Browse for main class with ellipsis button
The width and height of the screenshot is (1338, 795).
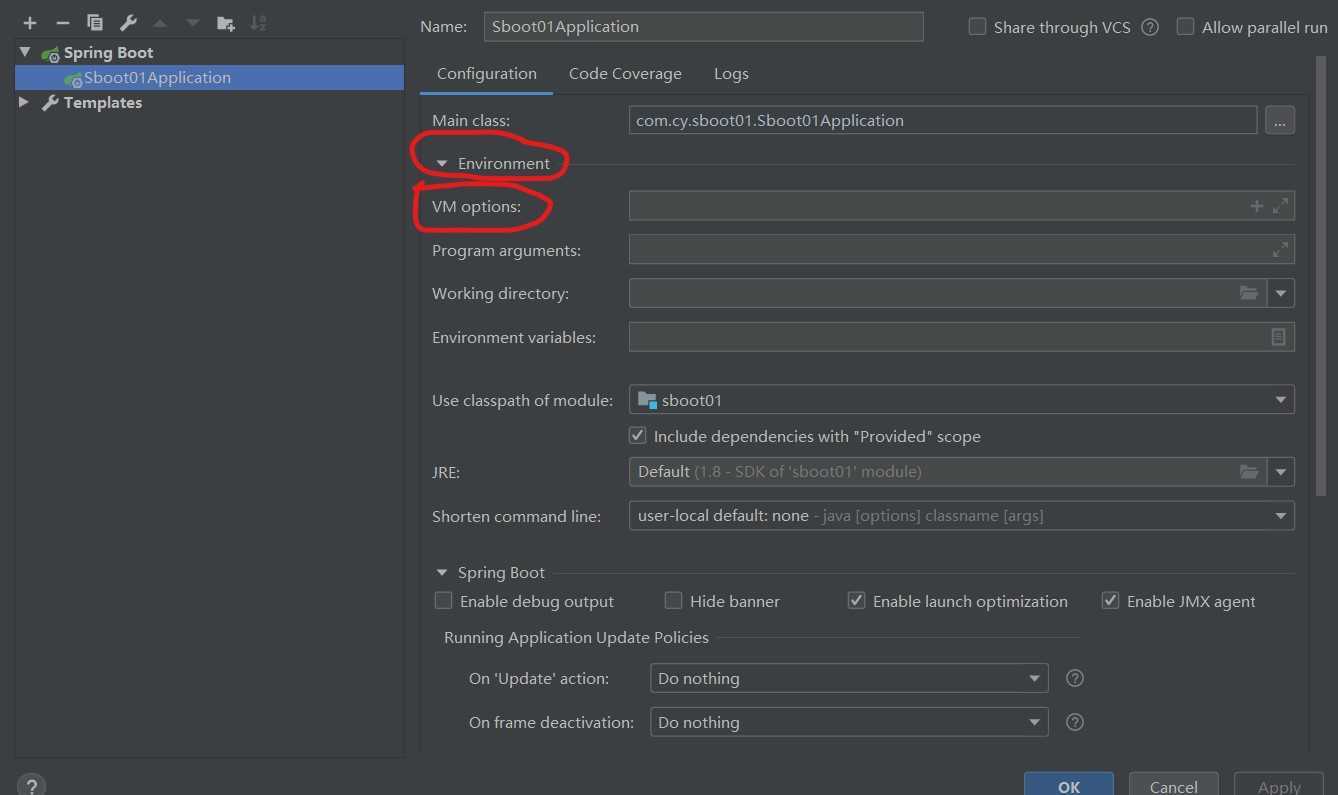click(1280, 120)
